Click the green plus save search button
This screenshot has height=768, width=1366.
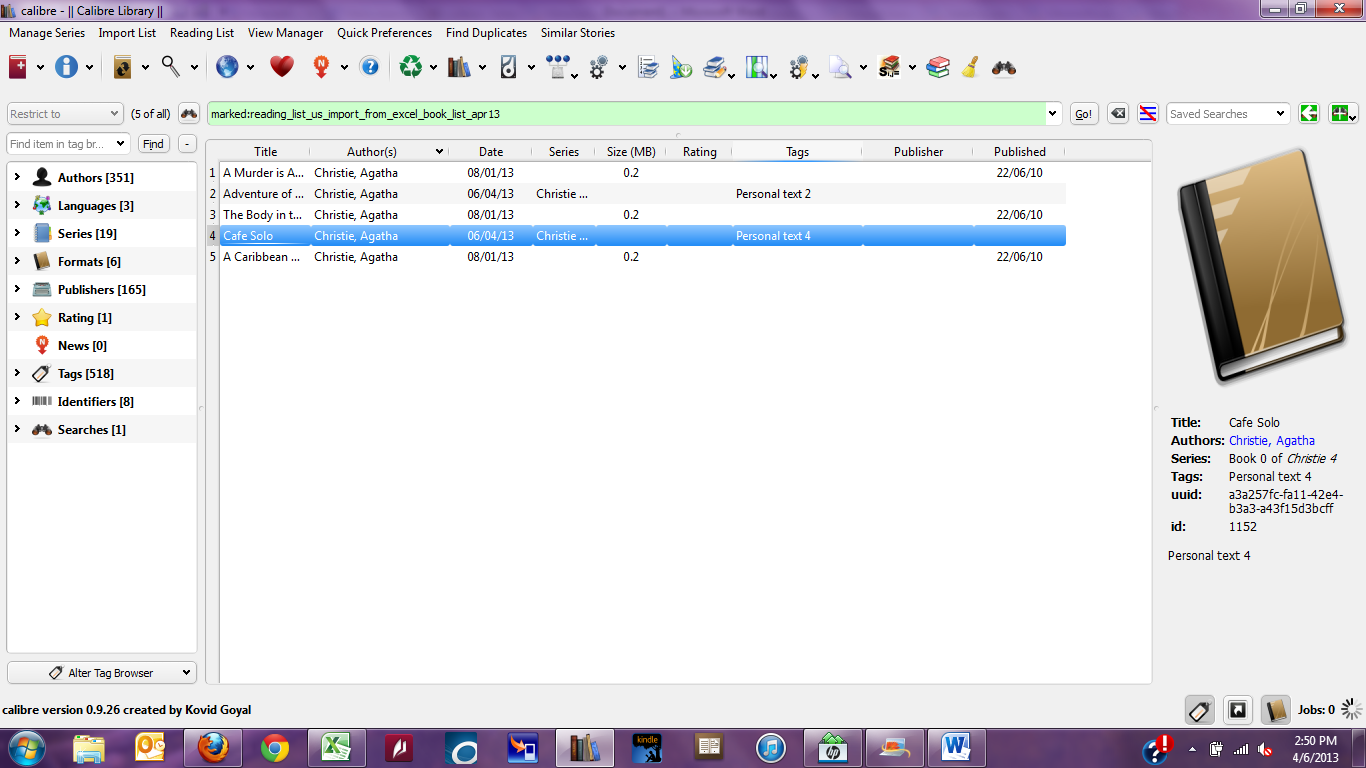pos(1343,114)
